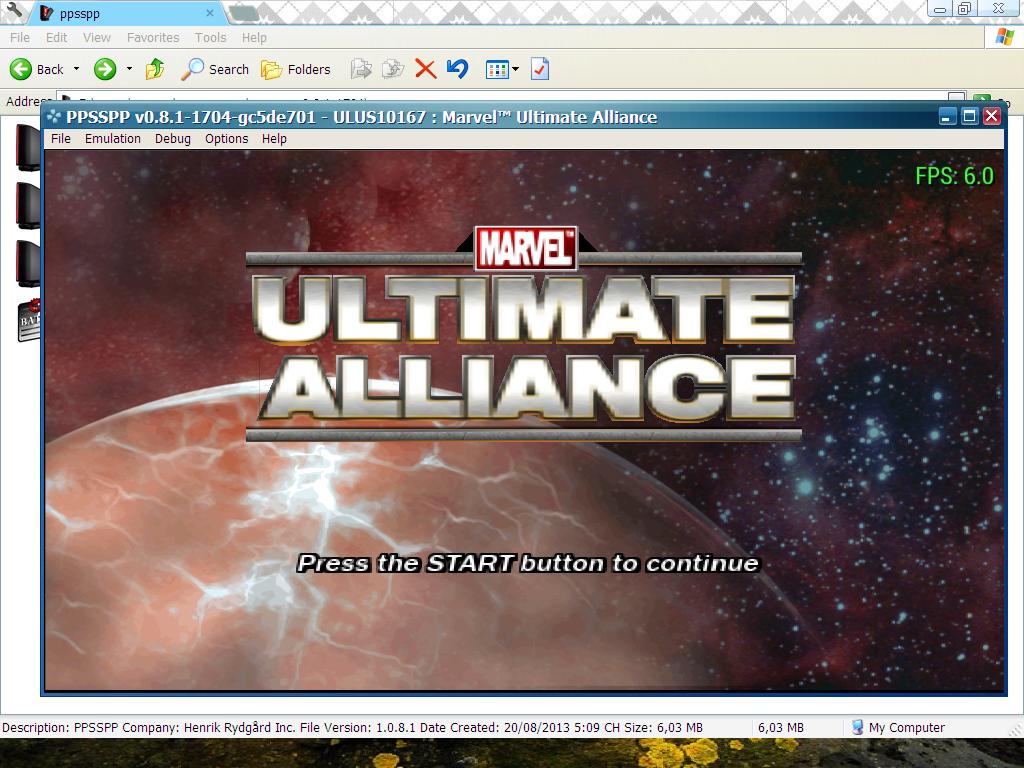The width and height of the screenshot is (1024, 768).
Task: Close the ppsspp tab
Action: point(210,14)
